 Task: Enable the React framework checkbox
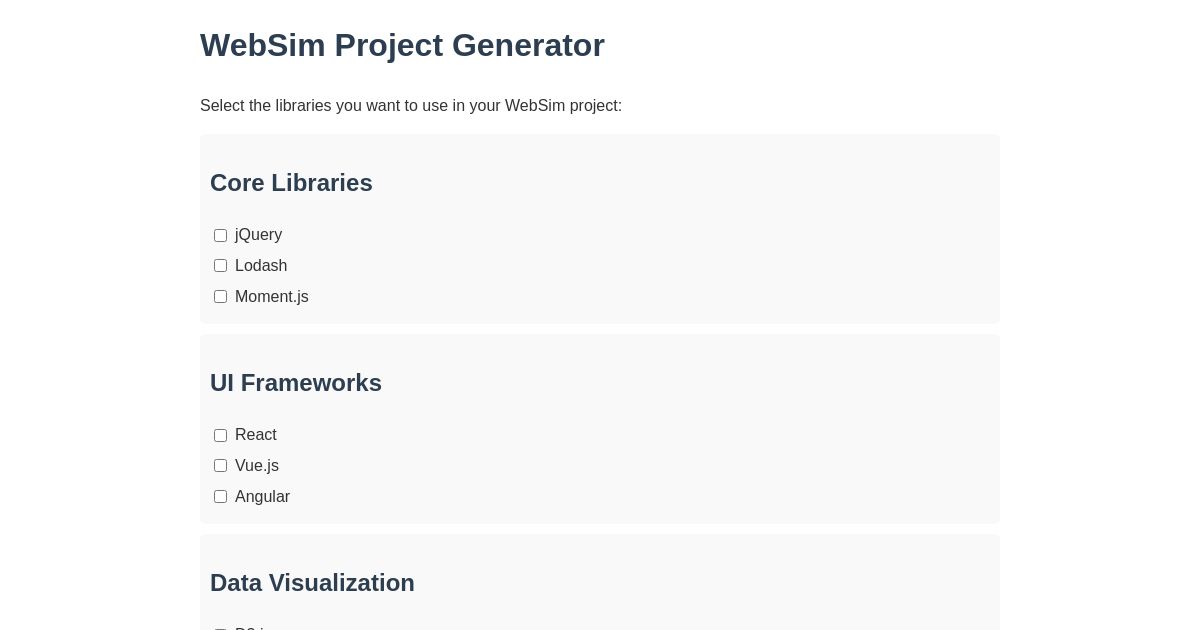pos(220,435)
